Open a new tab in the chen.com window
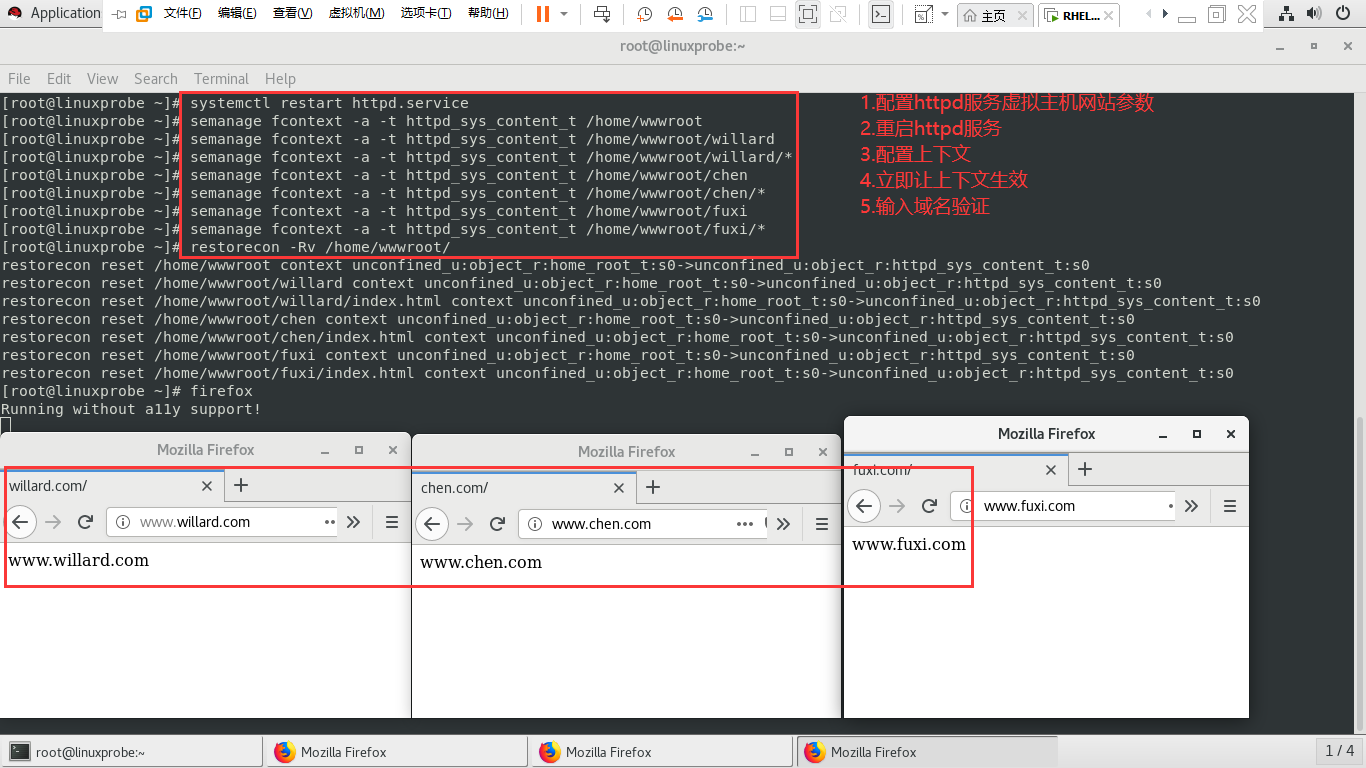Image resolution: width=1366 pixels, height=768 pixels. [x=653, y=487]
